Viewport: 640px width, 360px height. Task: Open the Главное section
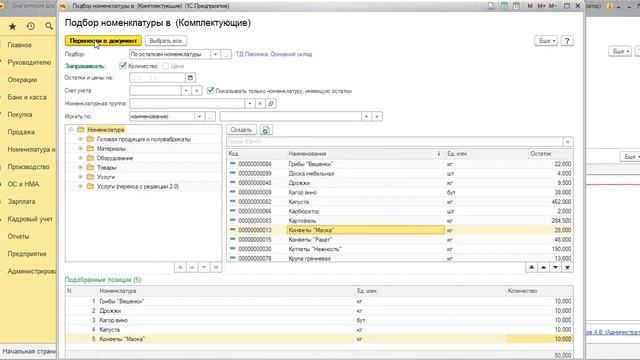(x=20, y=45)
